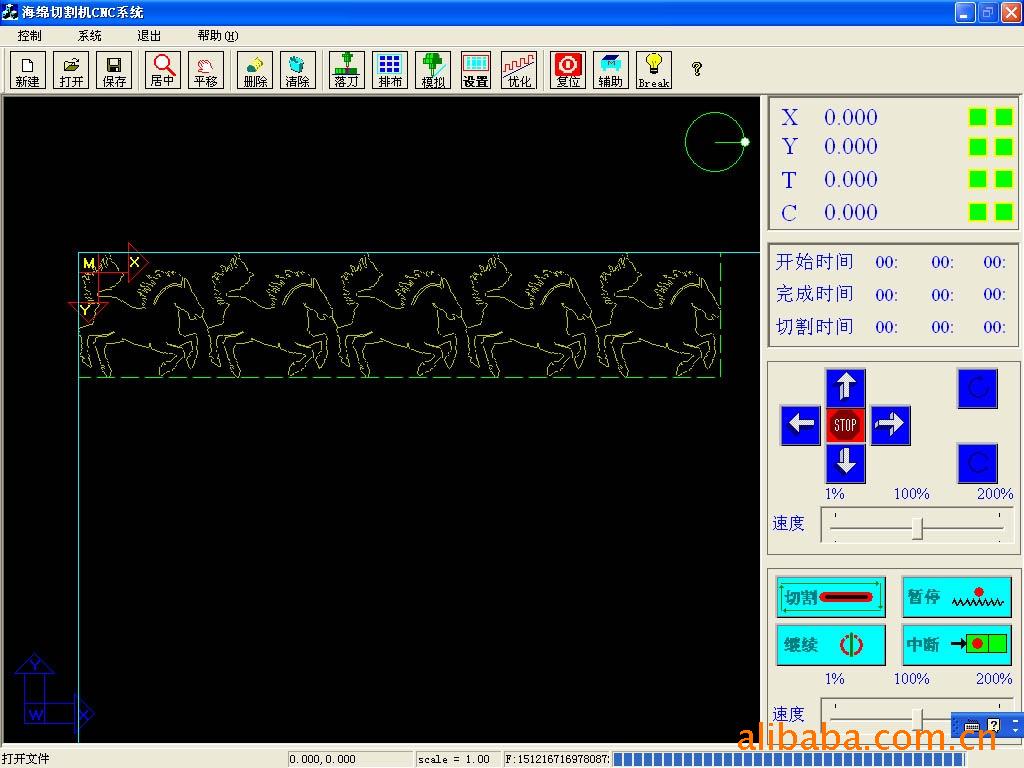This screenshot has width=1024, height=768.
Task: Click the first green indicator beside X
Action: [x=977, y=117]
